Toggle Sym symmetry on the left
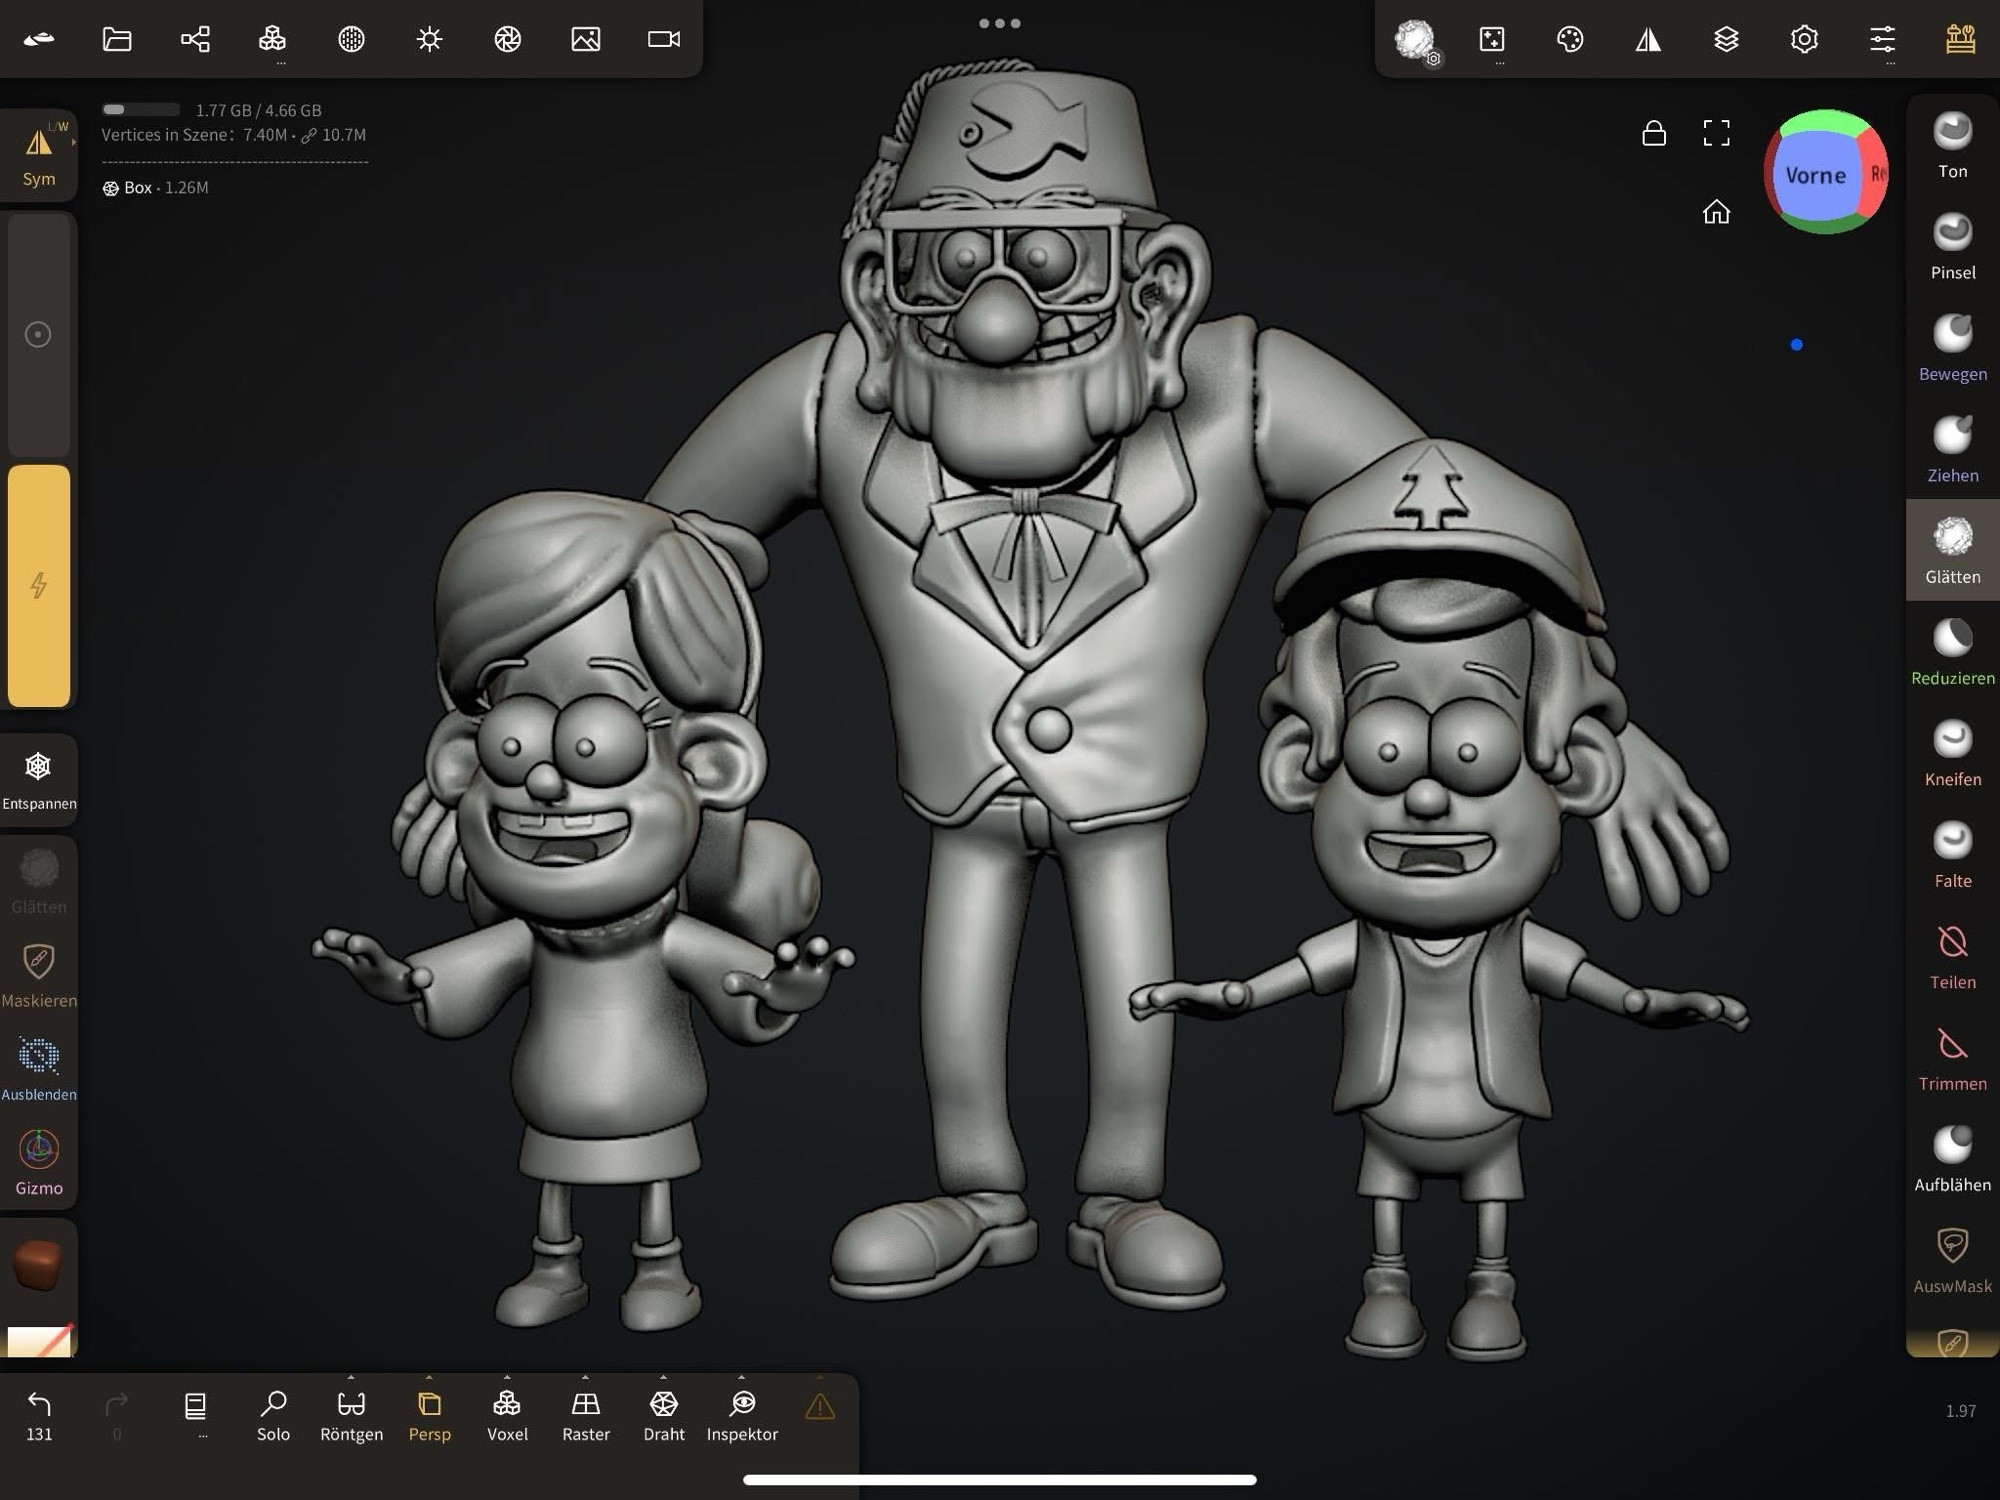The height and width of the screenshot is (1500, 2000). 39,156
